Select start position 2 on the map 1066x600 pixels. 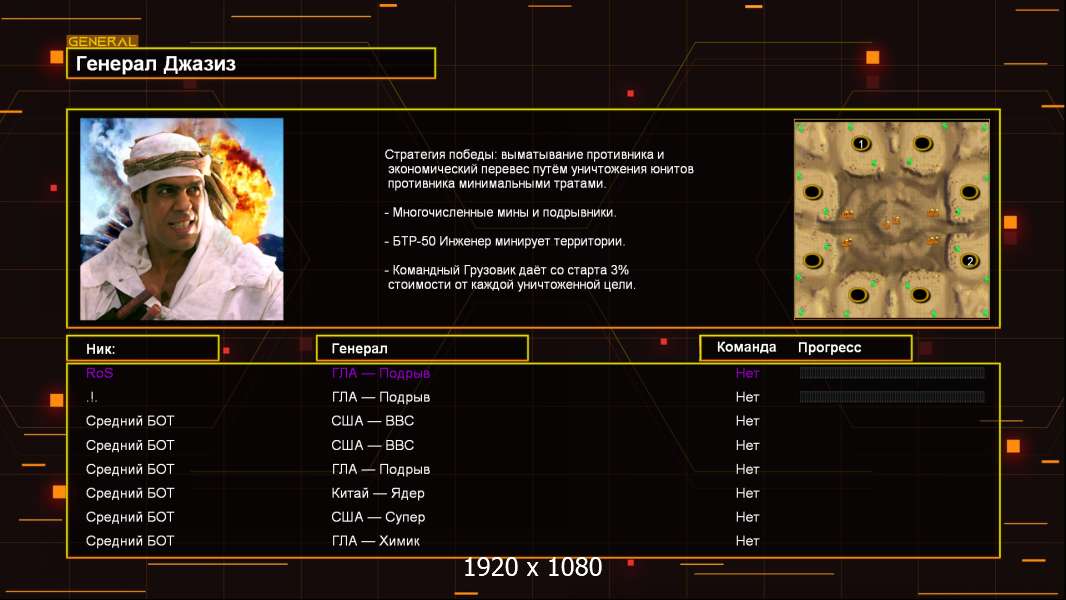pos(969,261)
